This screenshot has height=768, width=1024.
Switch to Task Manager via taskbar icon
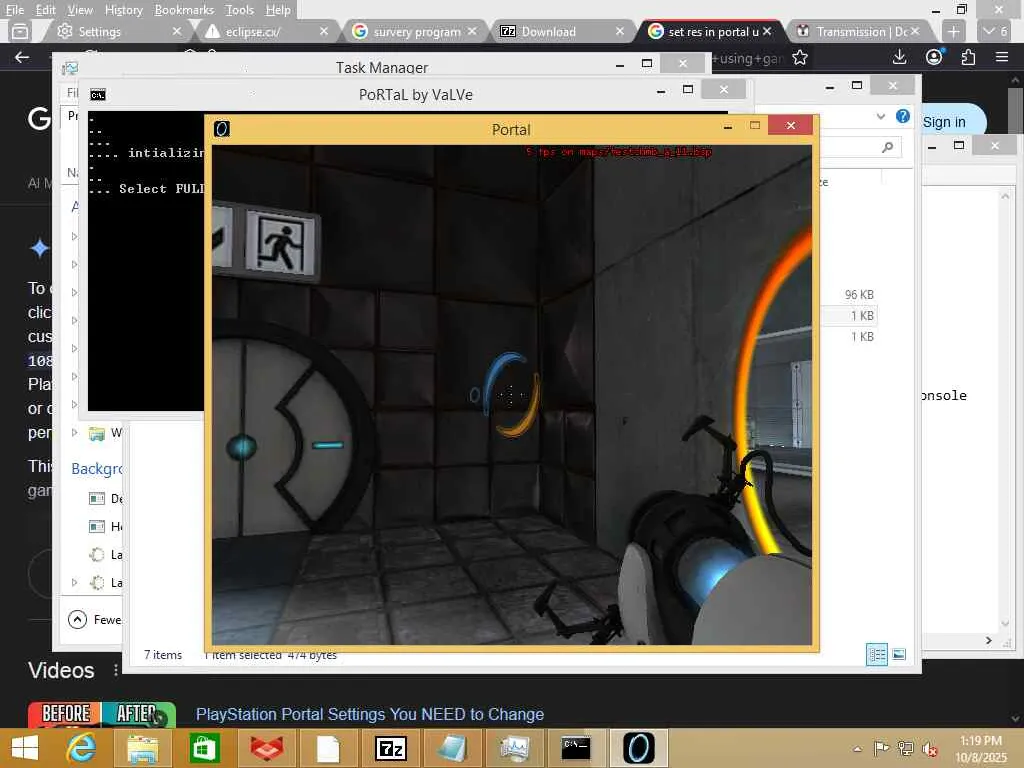[515, 748]
